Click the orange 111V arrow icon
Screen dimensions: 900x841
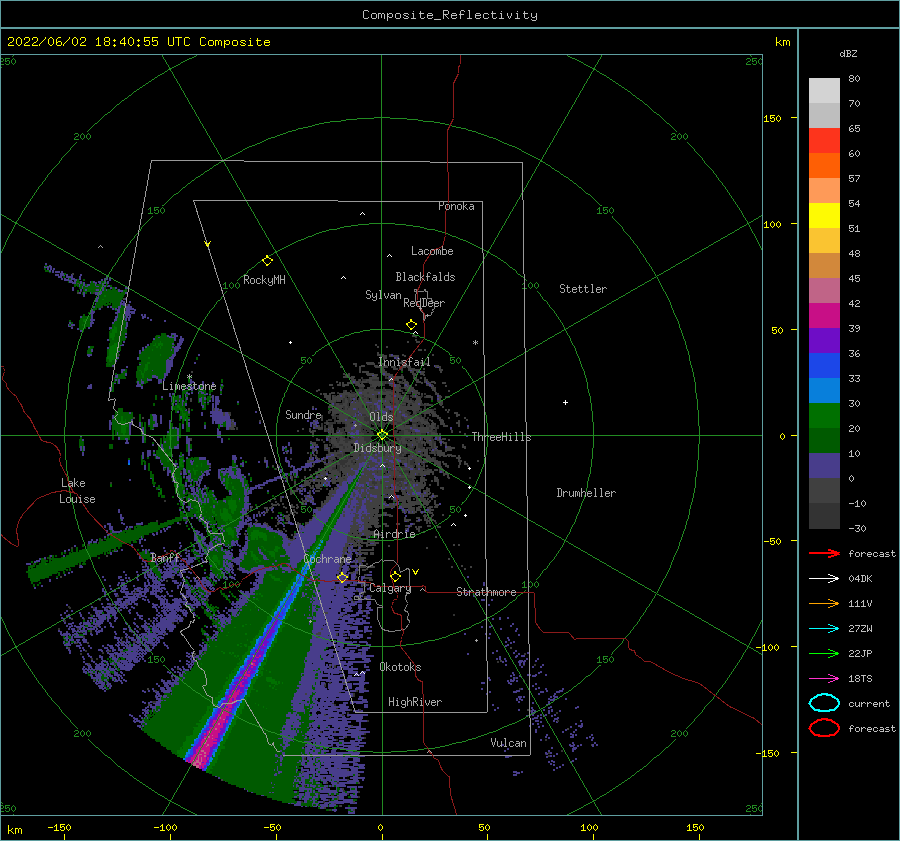[824, 603]
